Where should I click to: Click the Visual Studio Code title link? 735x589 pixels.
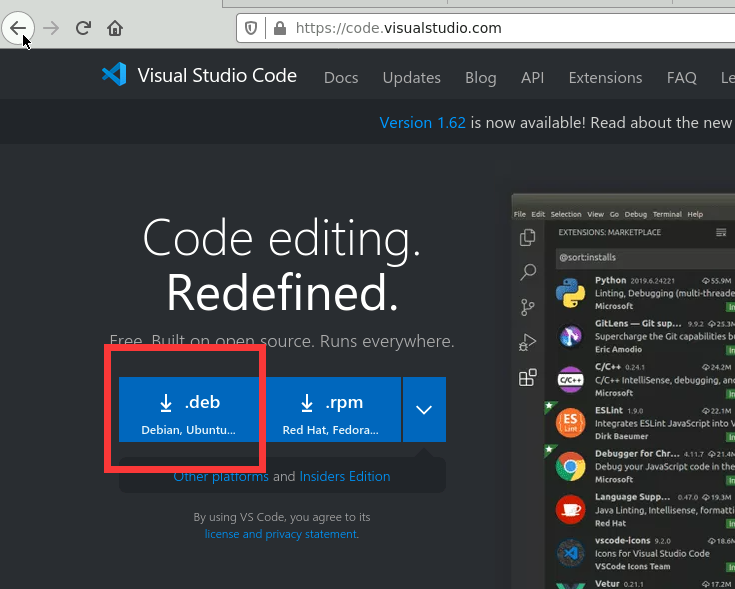217,75
